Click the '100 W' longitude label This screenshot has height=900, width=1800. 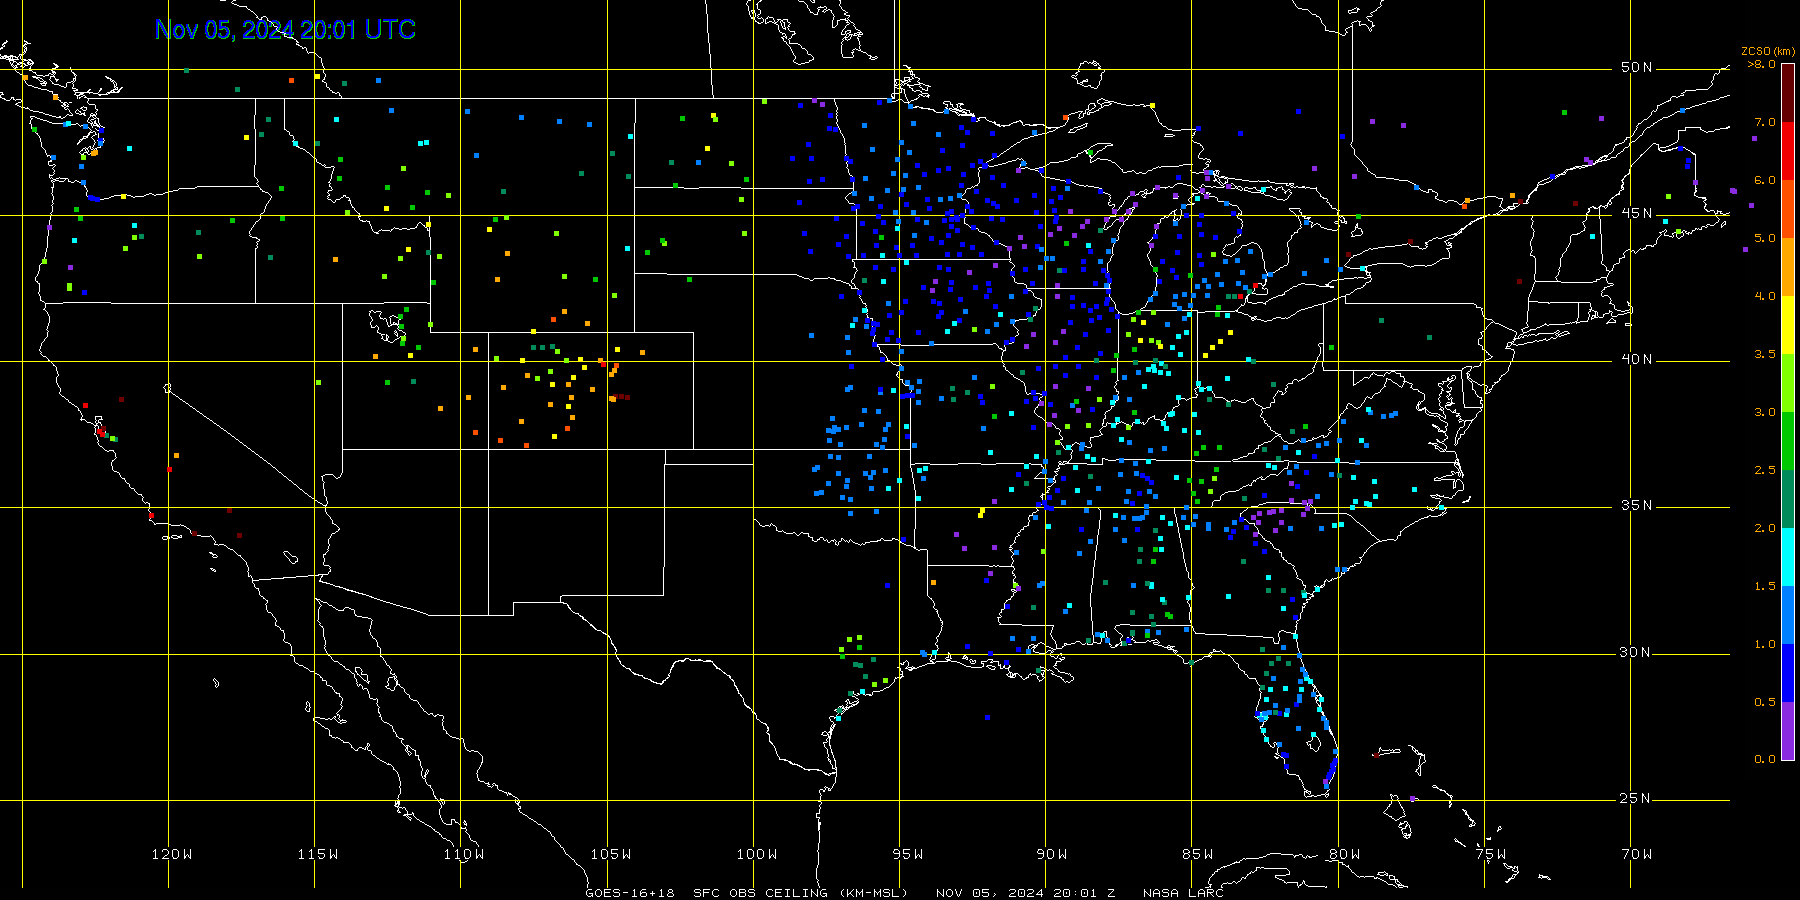[757, 854]
